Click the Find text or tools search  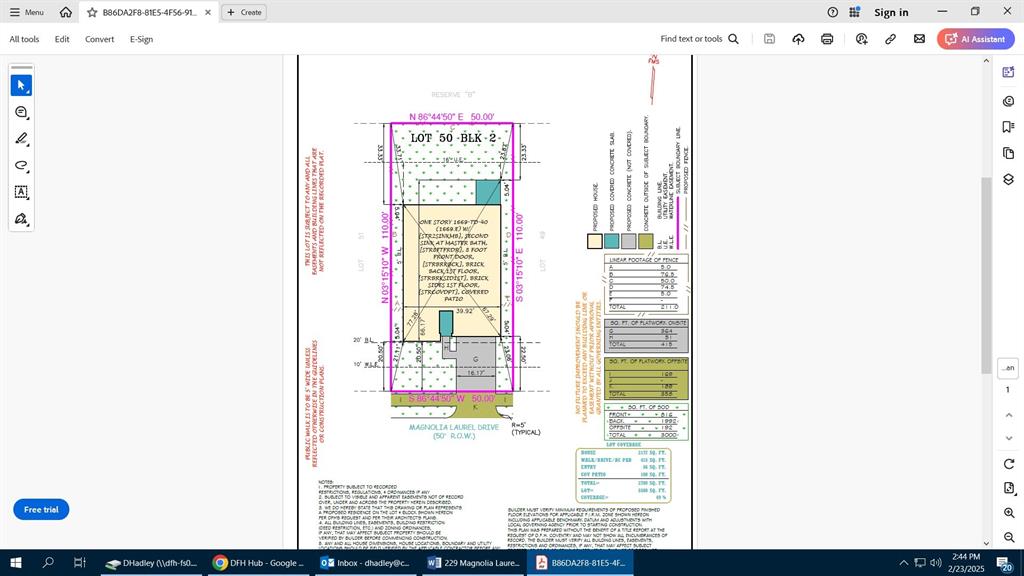(699, 39)
